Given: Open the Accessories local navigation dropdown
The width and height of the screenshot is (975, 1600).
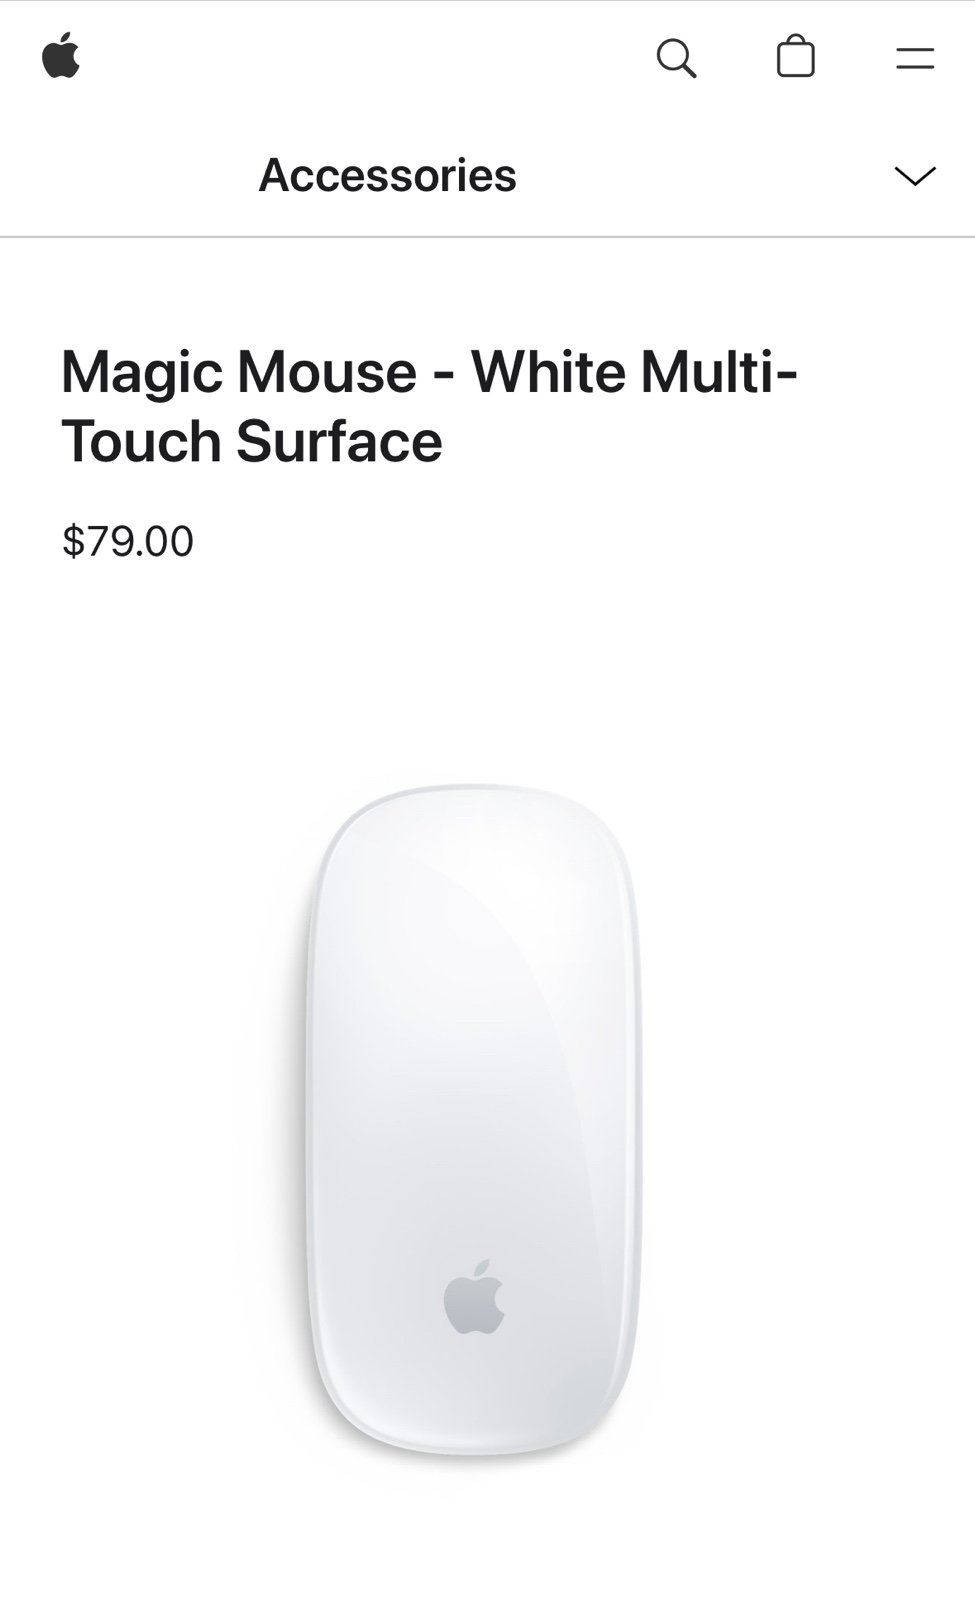Looking at the screenshot, I should 487,176.
